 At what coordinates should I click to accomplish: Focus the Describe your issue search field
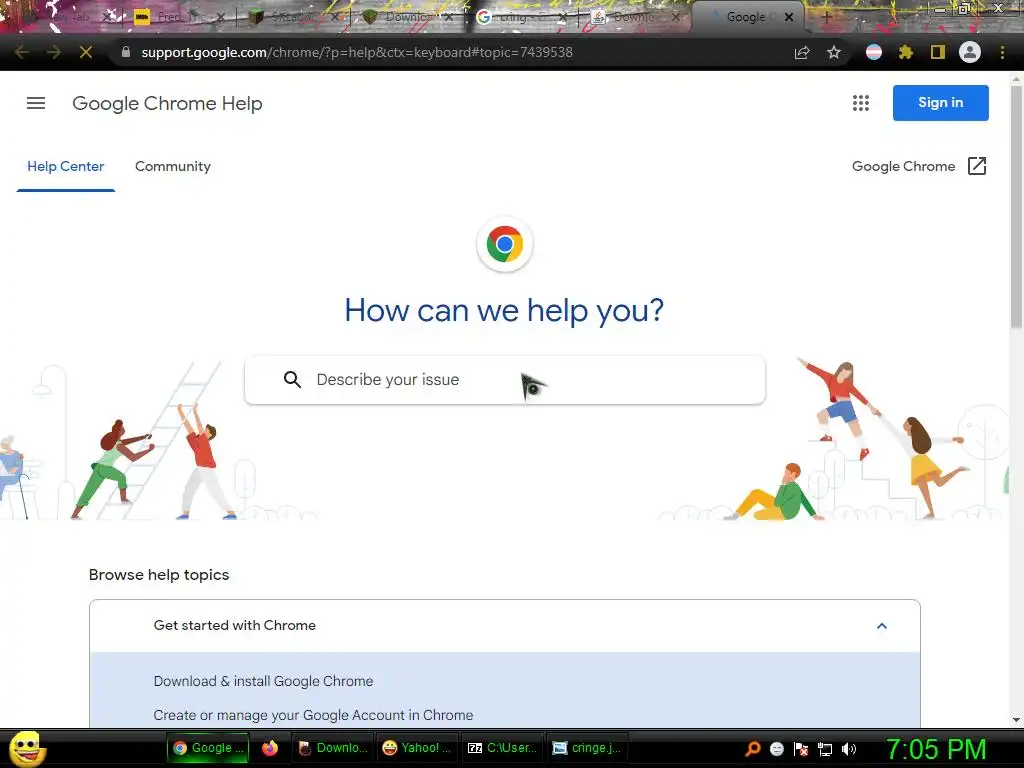[x=504, y=380]
